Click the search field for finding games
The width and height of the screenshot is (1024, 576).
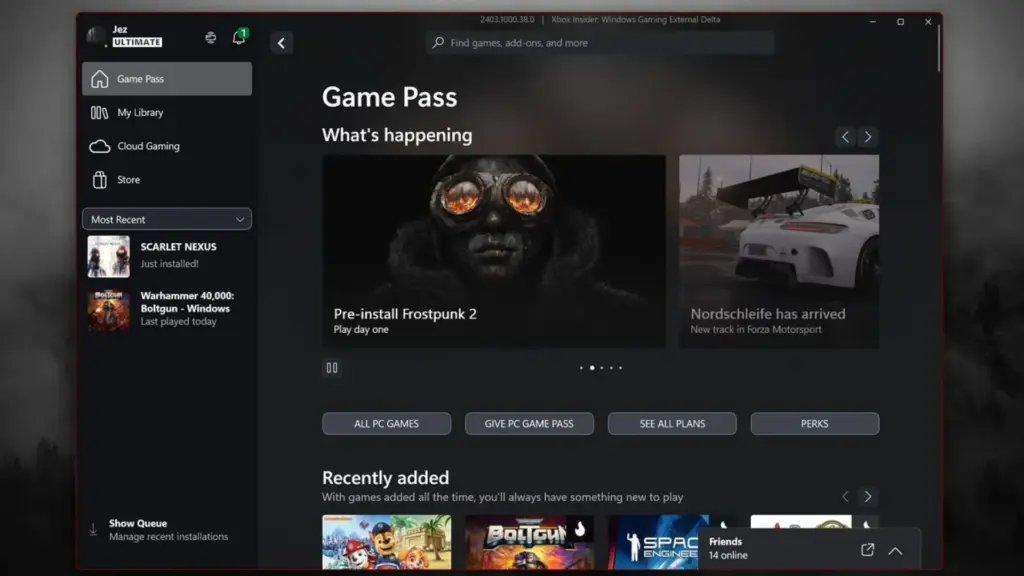coord(600,43)
